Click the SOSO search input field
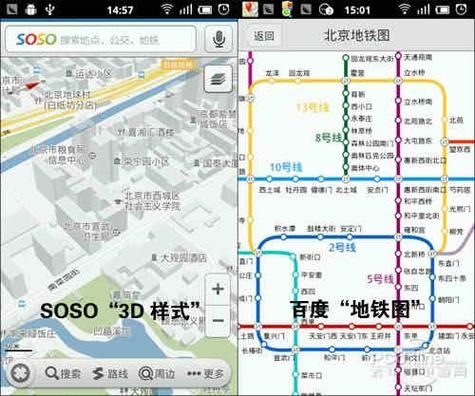Screen dimensions: 475x396 click(101, 39)
